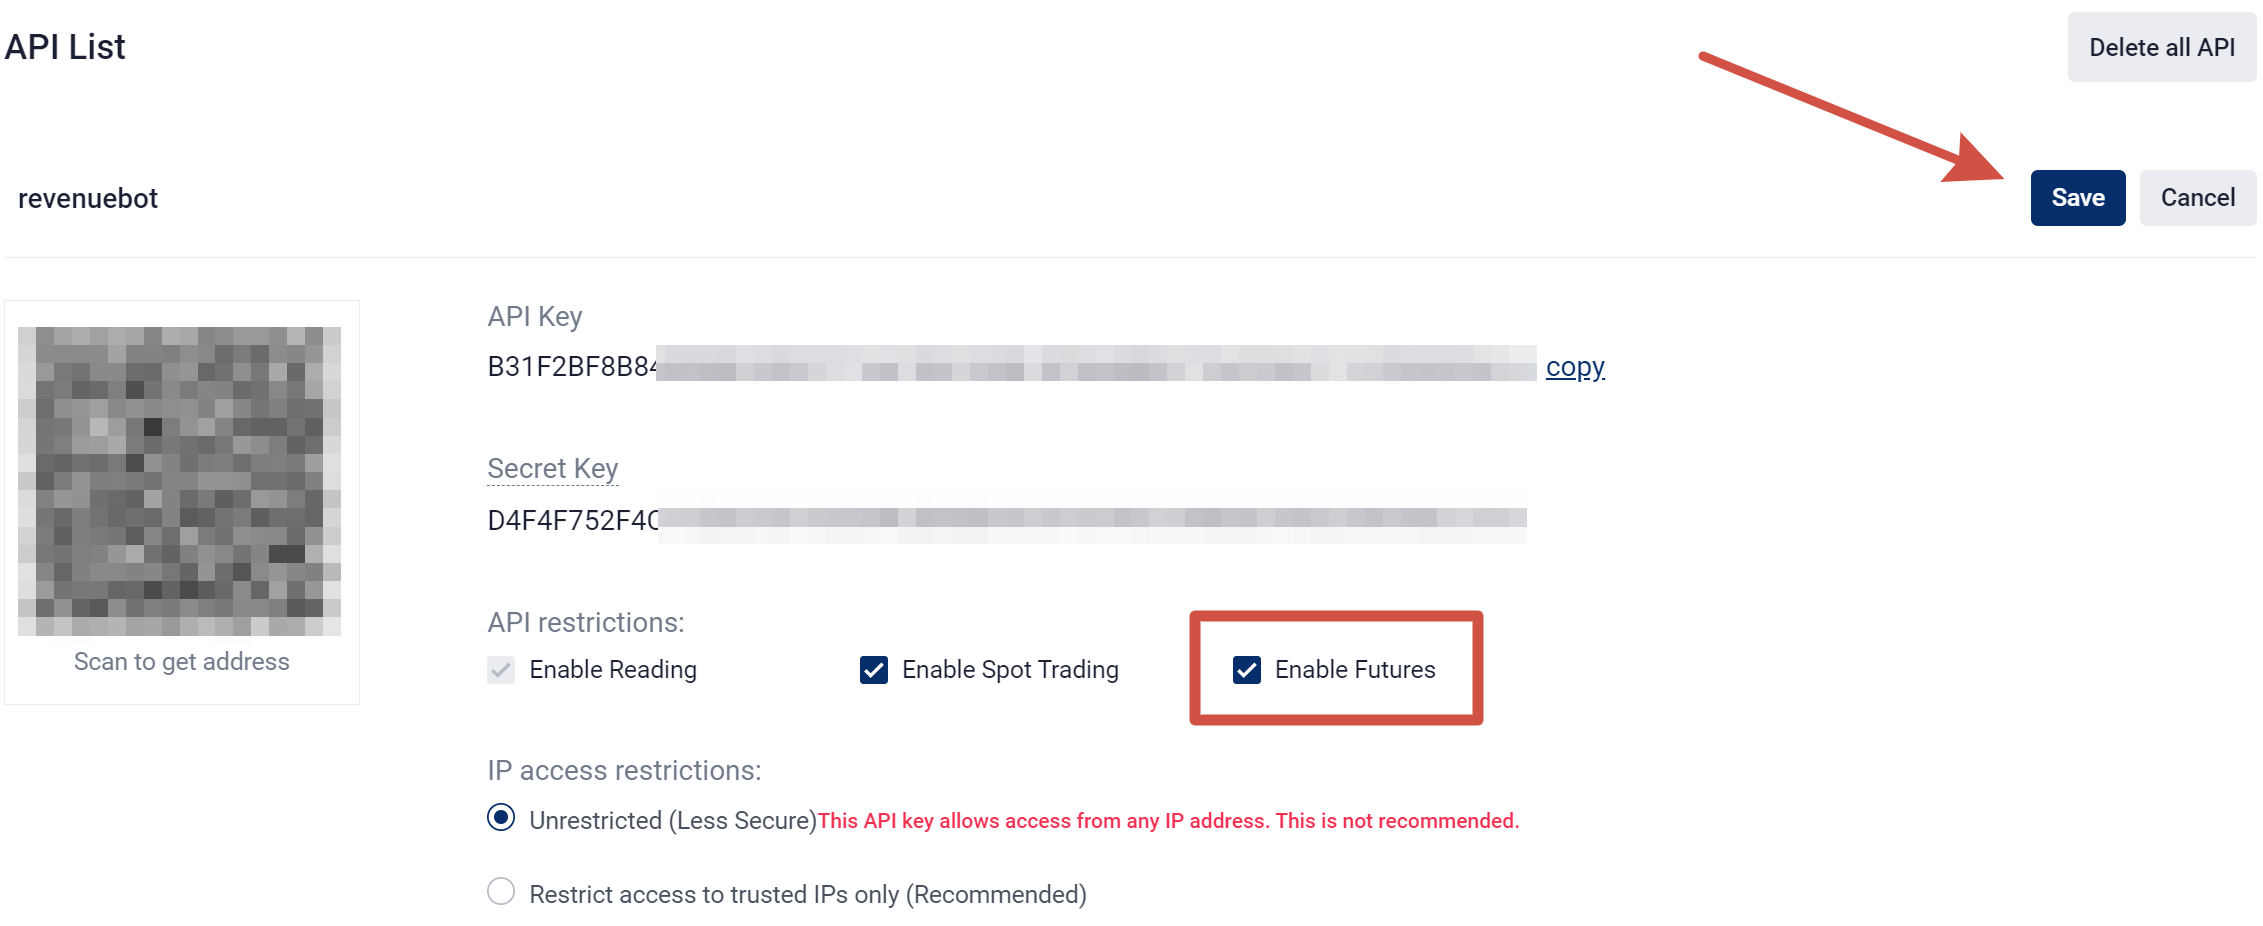Click the API Key value text

point(1011,367)
